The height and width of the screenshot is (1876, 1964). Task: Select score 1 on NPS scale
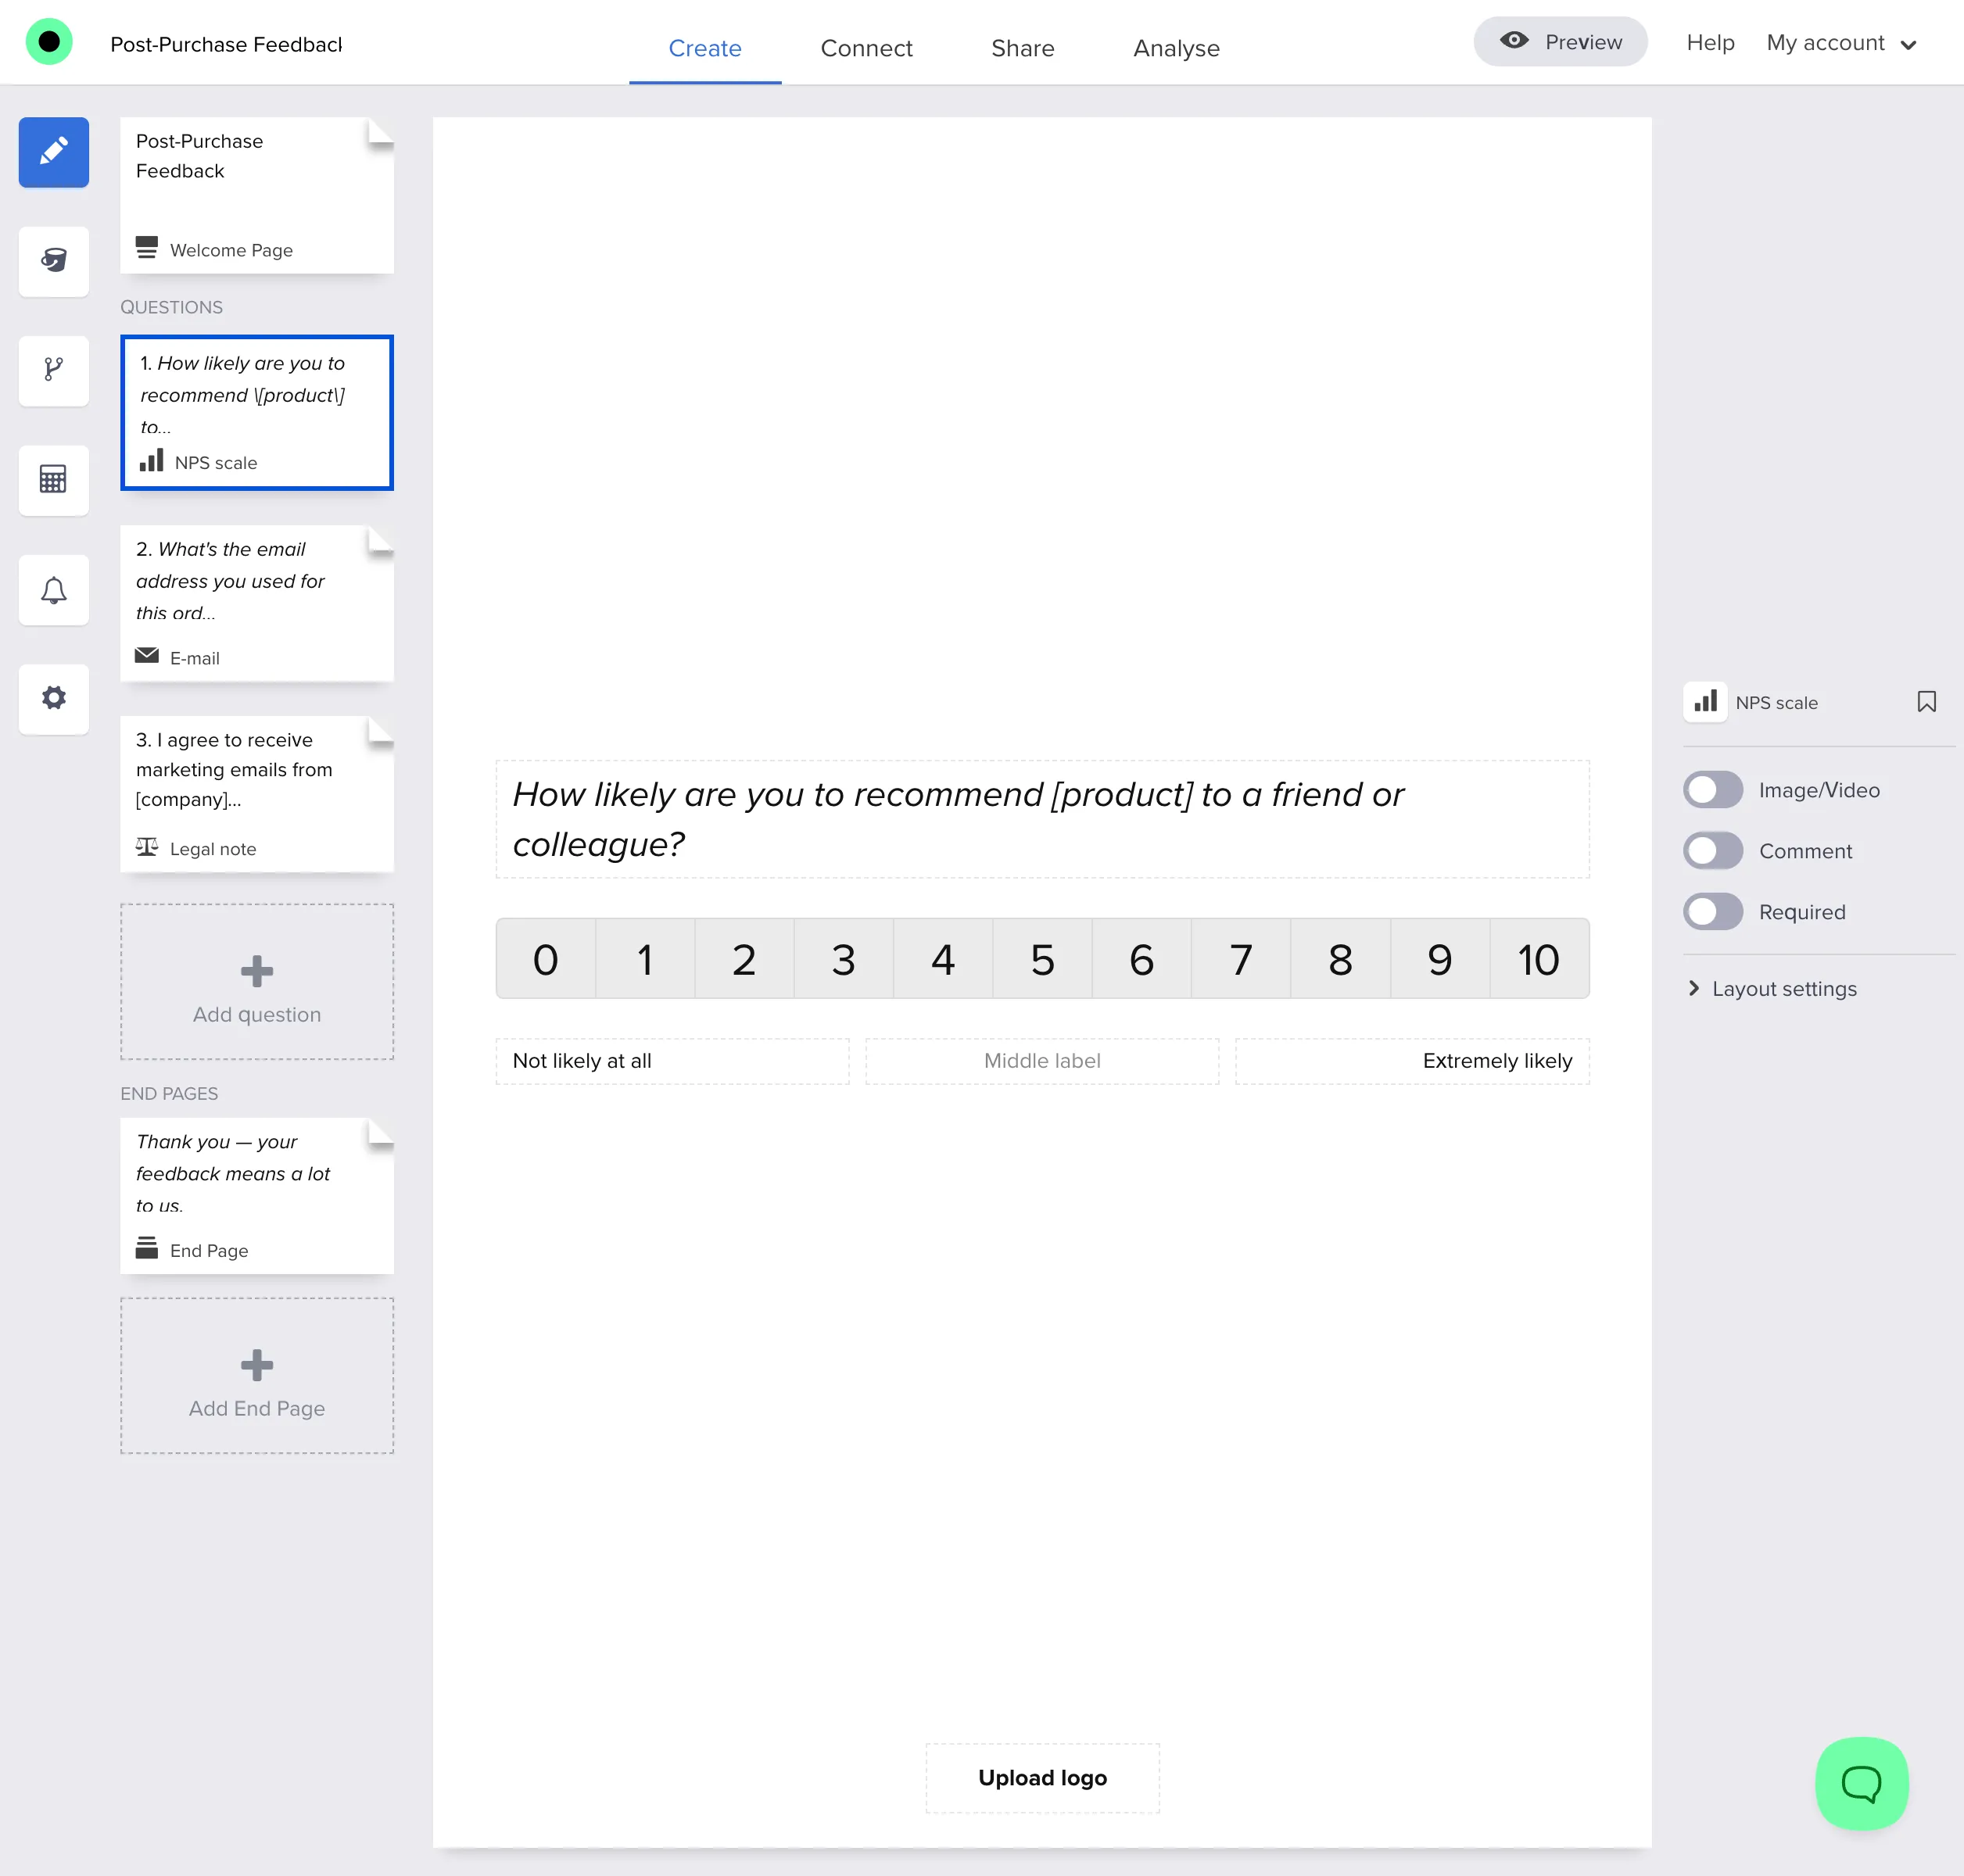(645, 959)
